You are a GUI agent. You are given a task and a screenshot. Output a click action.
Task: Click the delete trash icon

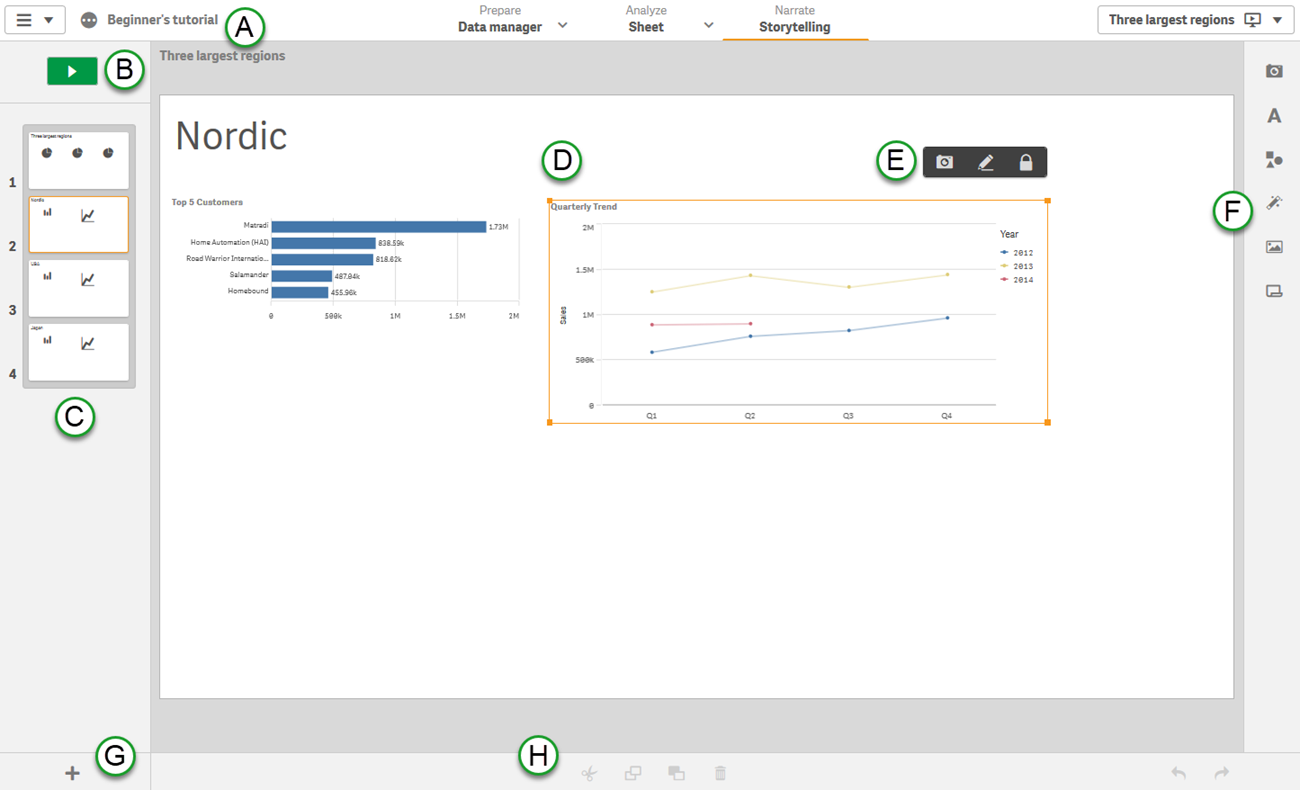click(x=720, y=773)
